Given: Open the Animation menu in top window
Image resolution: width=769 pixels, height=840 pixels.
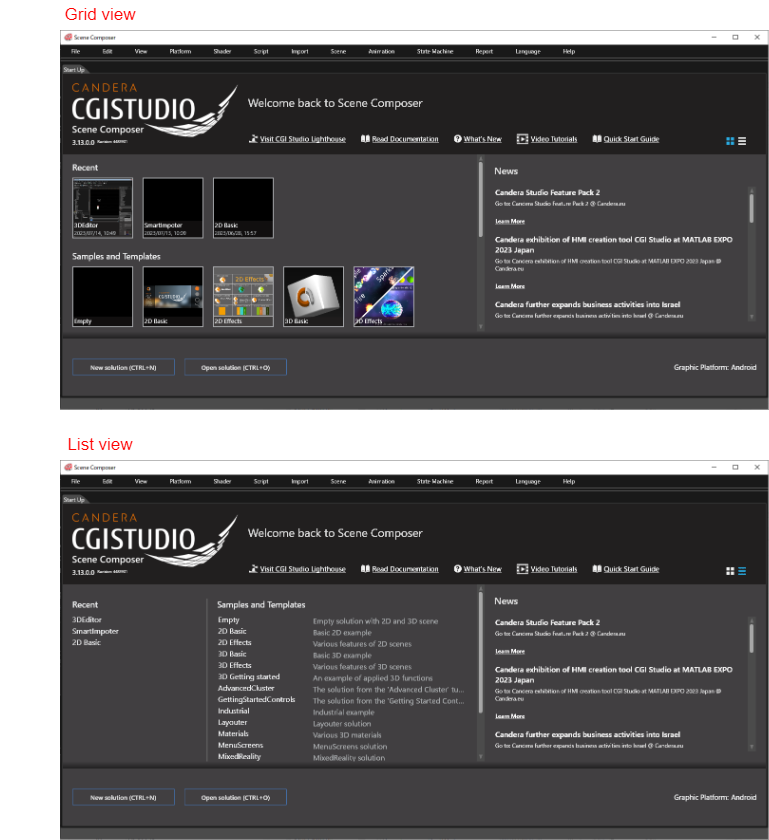Looking at the screenshot, I should 381,51.
